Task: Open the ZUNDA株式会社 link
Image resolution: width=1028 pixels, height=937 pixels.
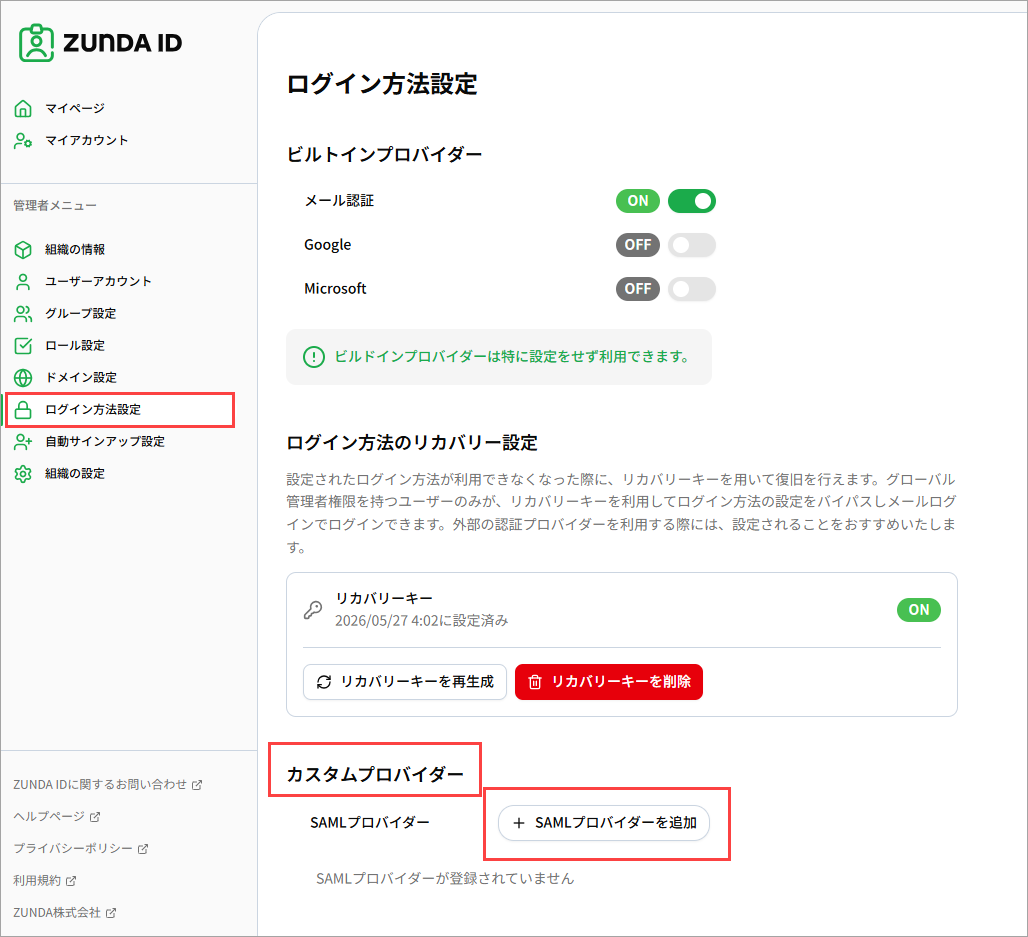Action: (x=64, y=913)
